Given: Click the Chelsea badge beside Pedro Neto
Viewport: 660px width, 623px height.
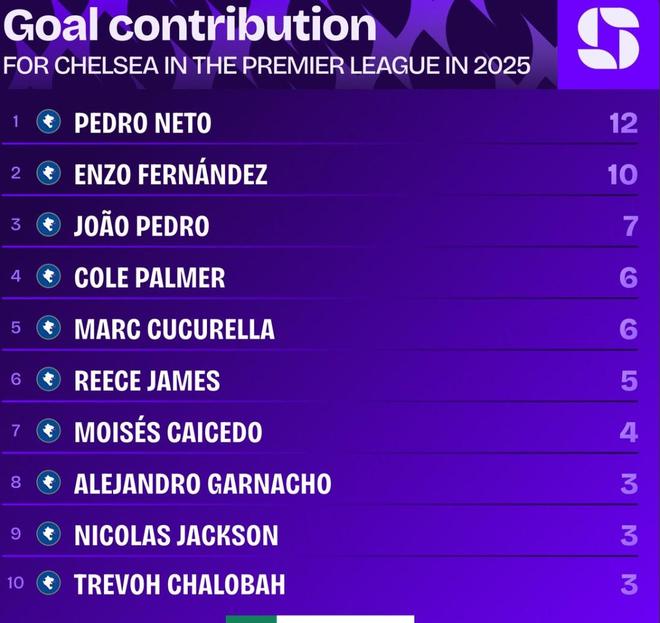Looking at the screenshot, I should pyautogui.click(x=48, y=123).
